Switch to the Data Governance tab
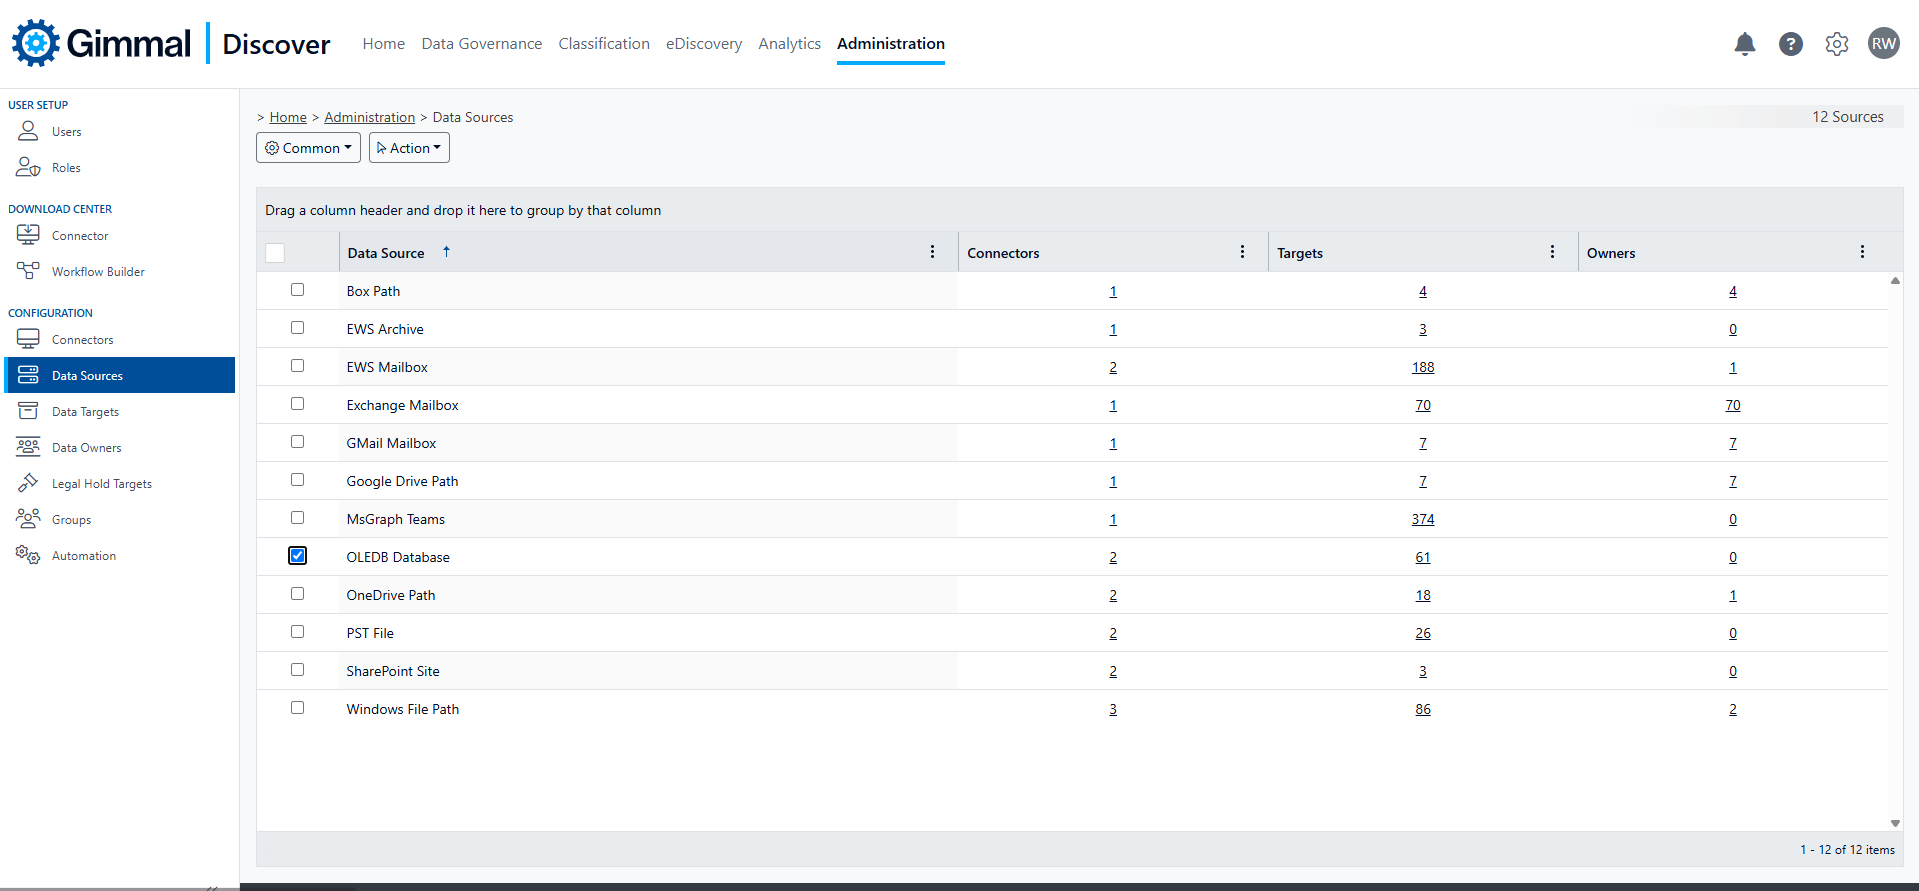1919x891 pixels. coord(481,44)
